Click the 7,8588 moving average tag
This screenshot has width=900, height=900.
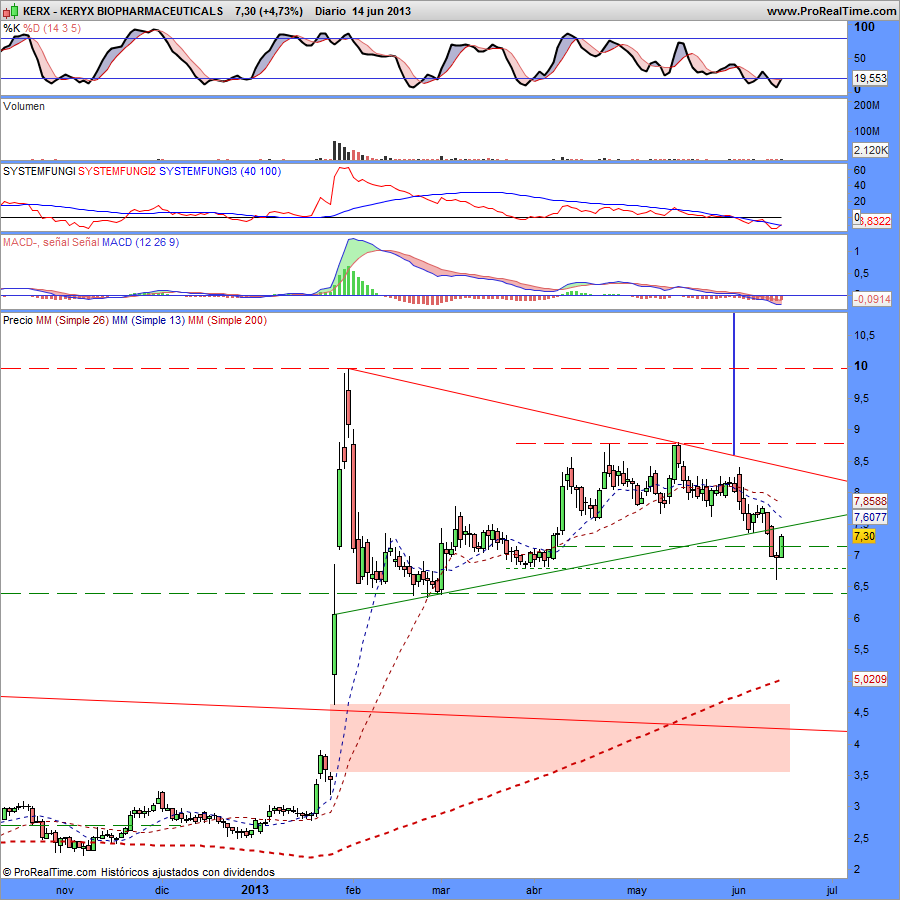870,501
